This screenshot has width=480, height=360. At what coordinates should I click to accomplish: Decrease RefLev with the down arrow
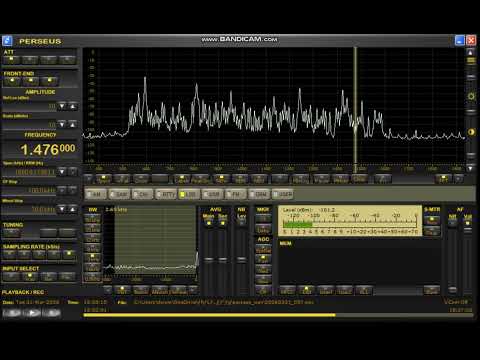(62, 106)
